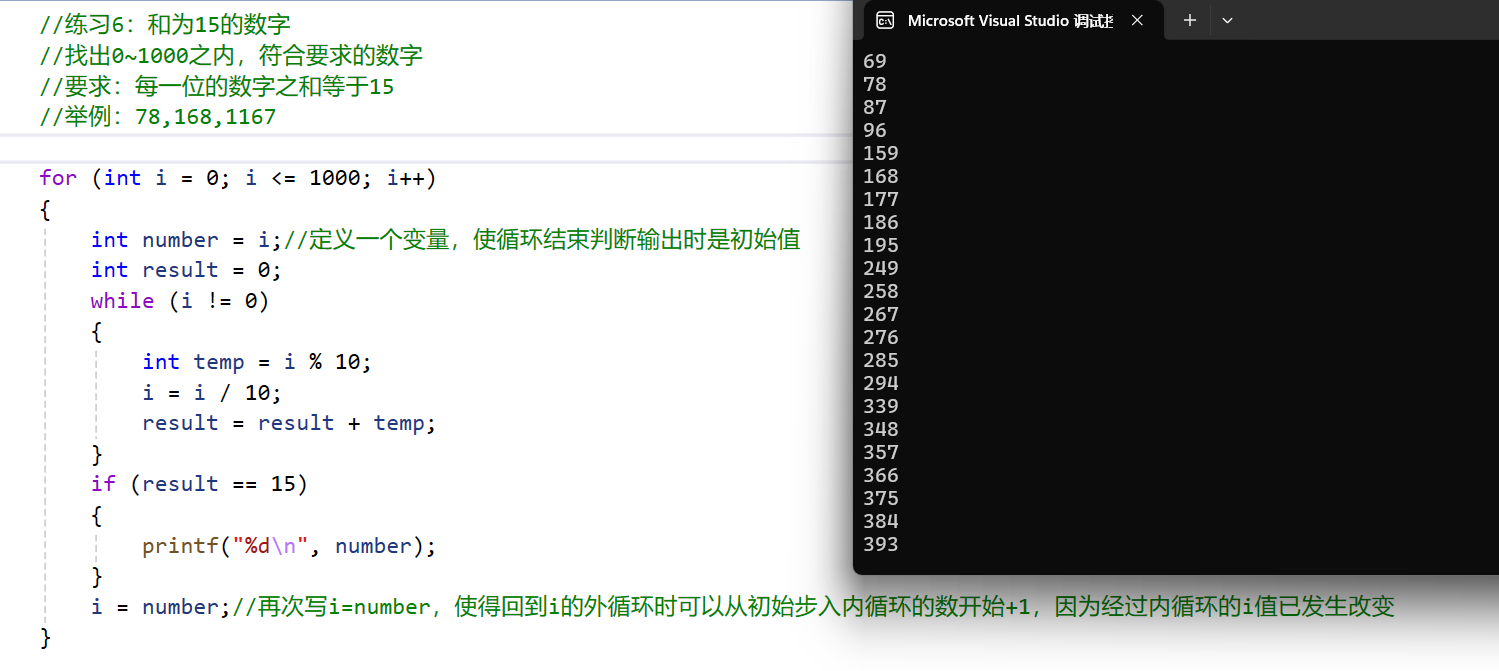Image resolution: width=1499 pixels, height=671 pixels.
Task: Click output line 177 in console
Action: (x=880, y=199)
